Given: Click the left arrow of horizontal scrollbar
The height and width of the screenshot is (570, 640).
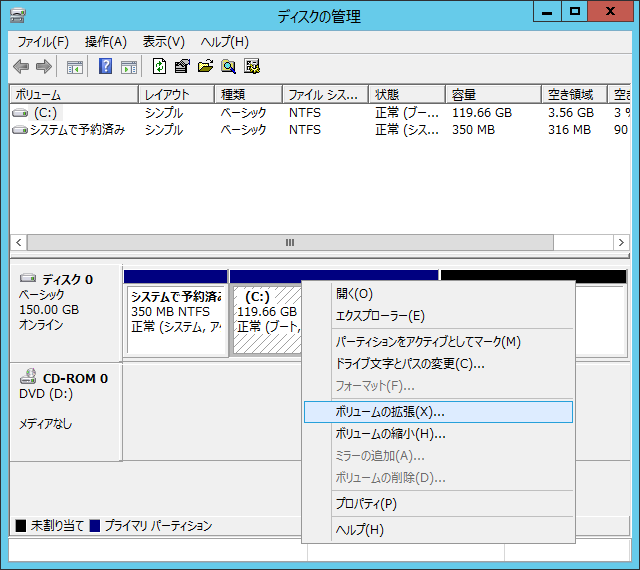Looking at the screenshot, I should tap(19, 243).
